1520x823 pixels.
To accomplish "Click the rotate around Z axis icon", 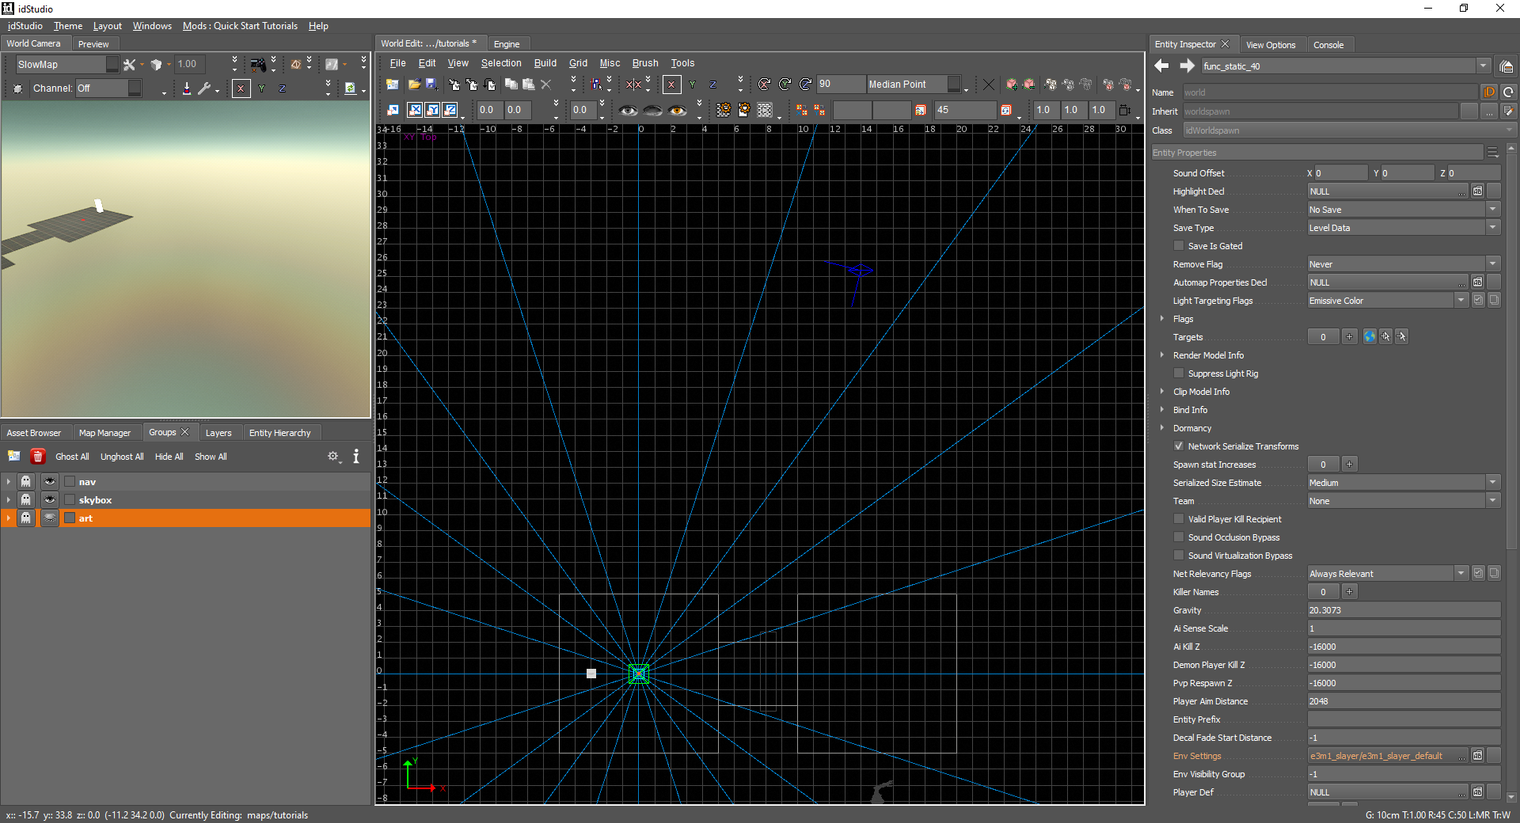I will 805,84.
